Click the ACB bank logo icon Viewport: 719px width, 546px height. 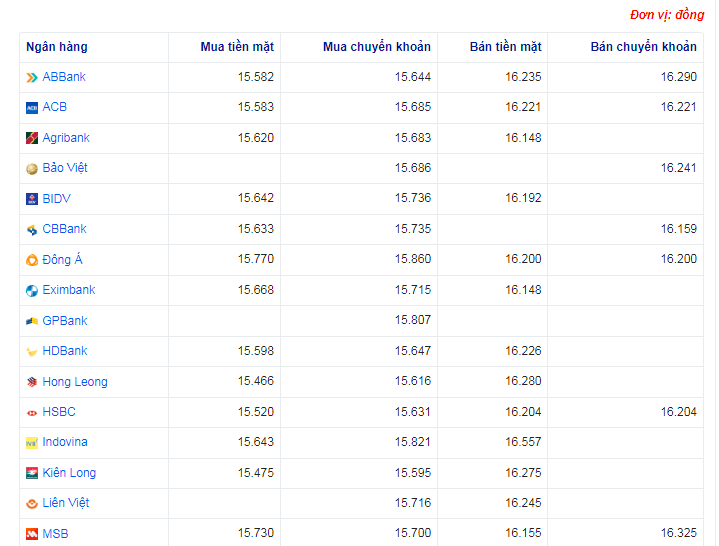tap(32, 108)
